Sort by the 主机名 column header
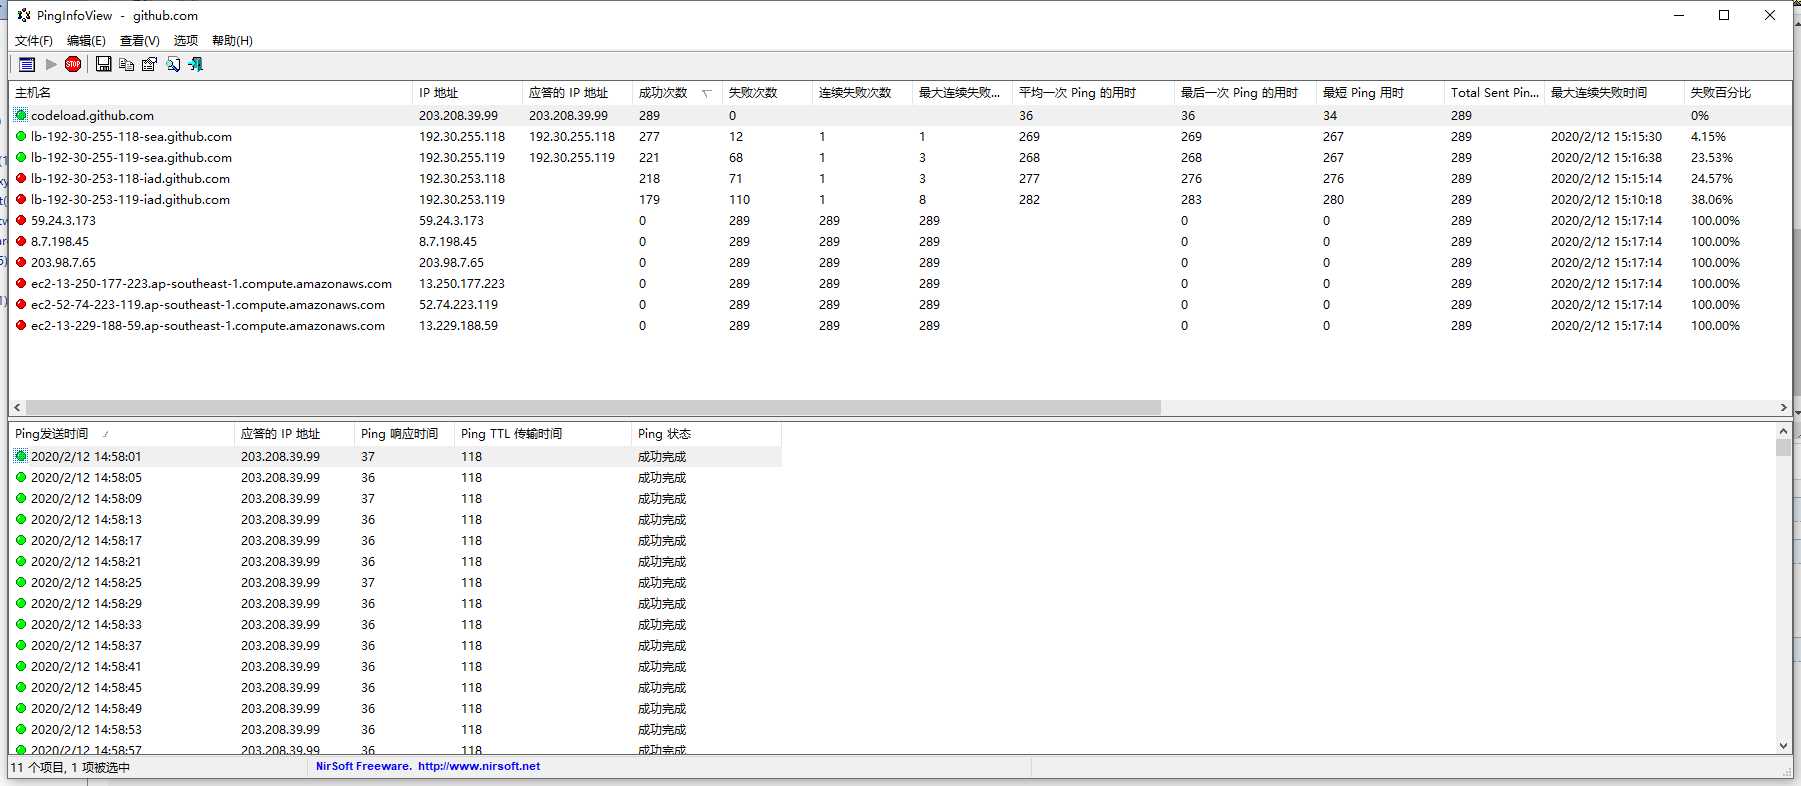1801x786 pixels. pyautogui.click(x=211, y=93)
